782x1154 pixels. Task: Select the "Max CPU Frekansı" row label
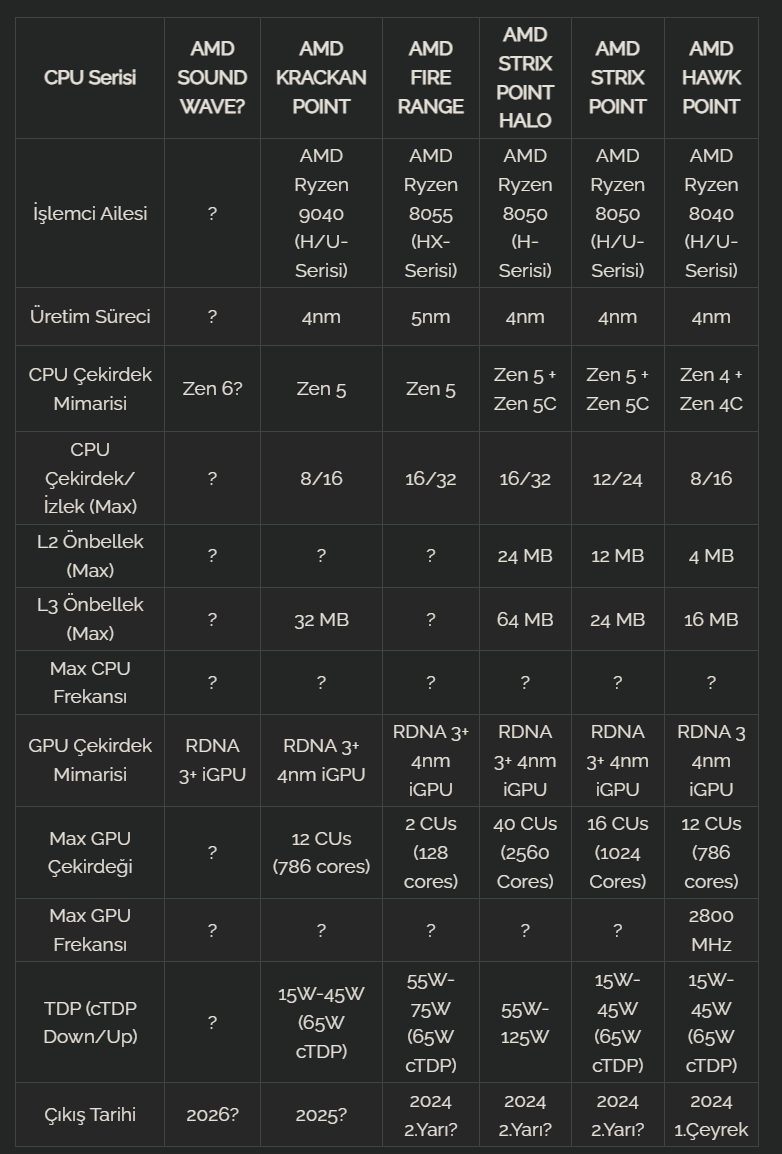click(90, 682)
